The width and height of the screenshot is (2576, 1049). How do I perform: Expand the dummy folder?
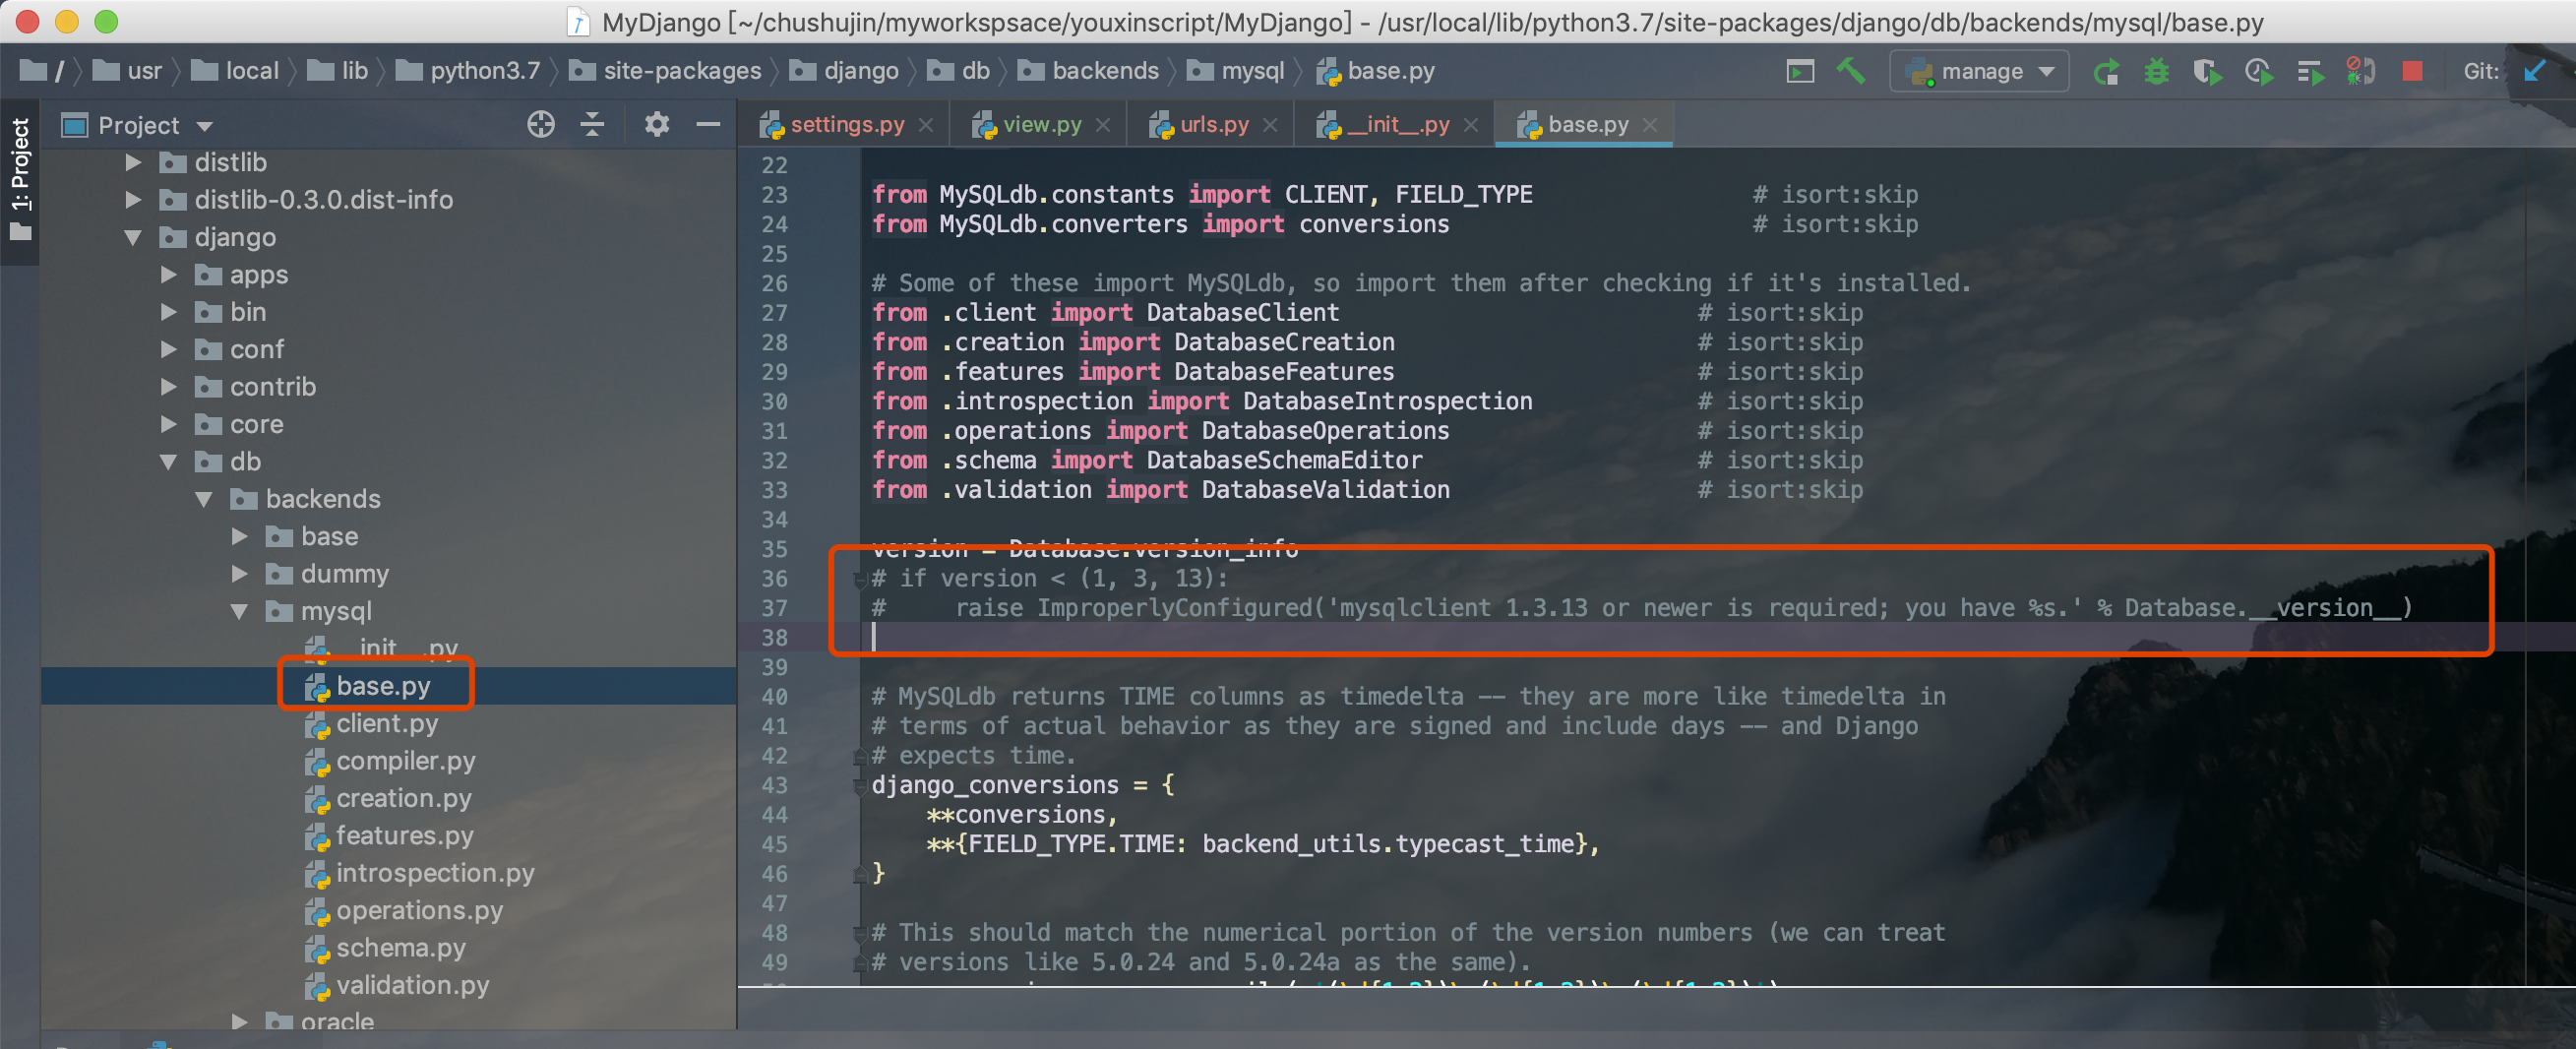click(x=240, y=574)
